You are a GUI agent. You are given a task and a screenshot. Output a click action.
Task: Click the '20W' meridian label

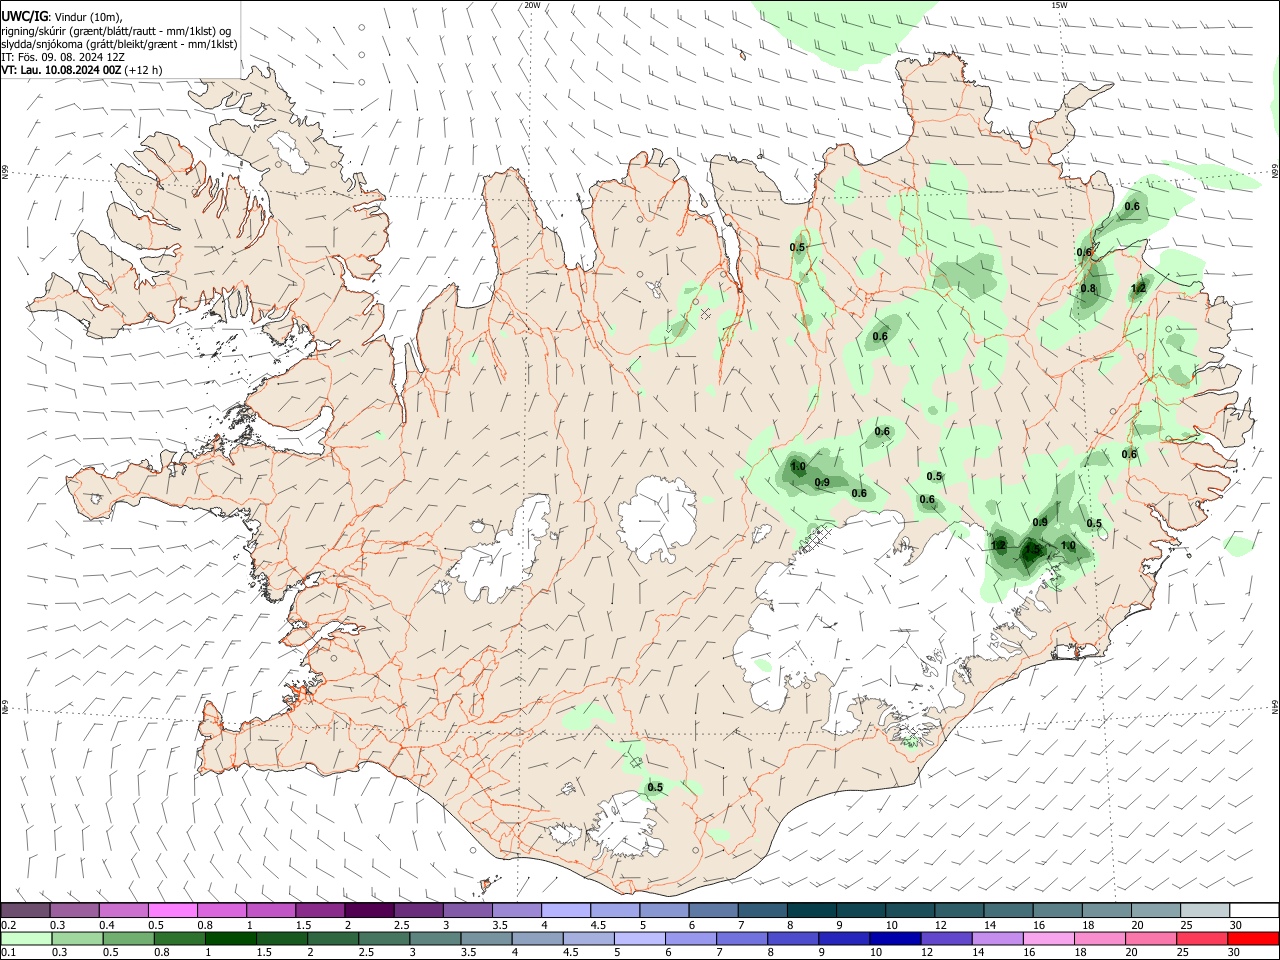(x=532, y=5)
